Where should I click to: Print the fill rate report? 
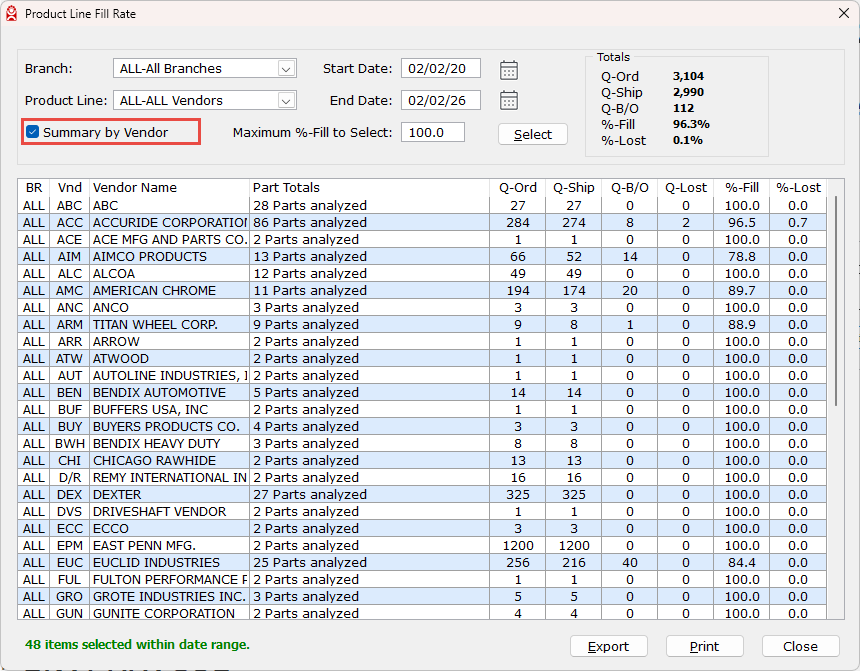704,646
